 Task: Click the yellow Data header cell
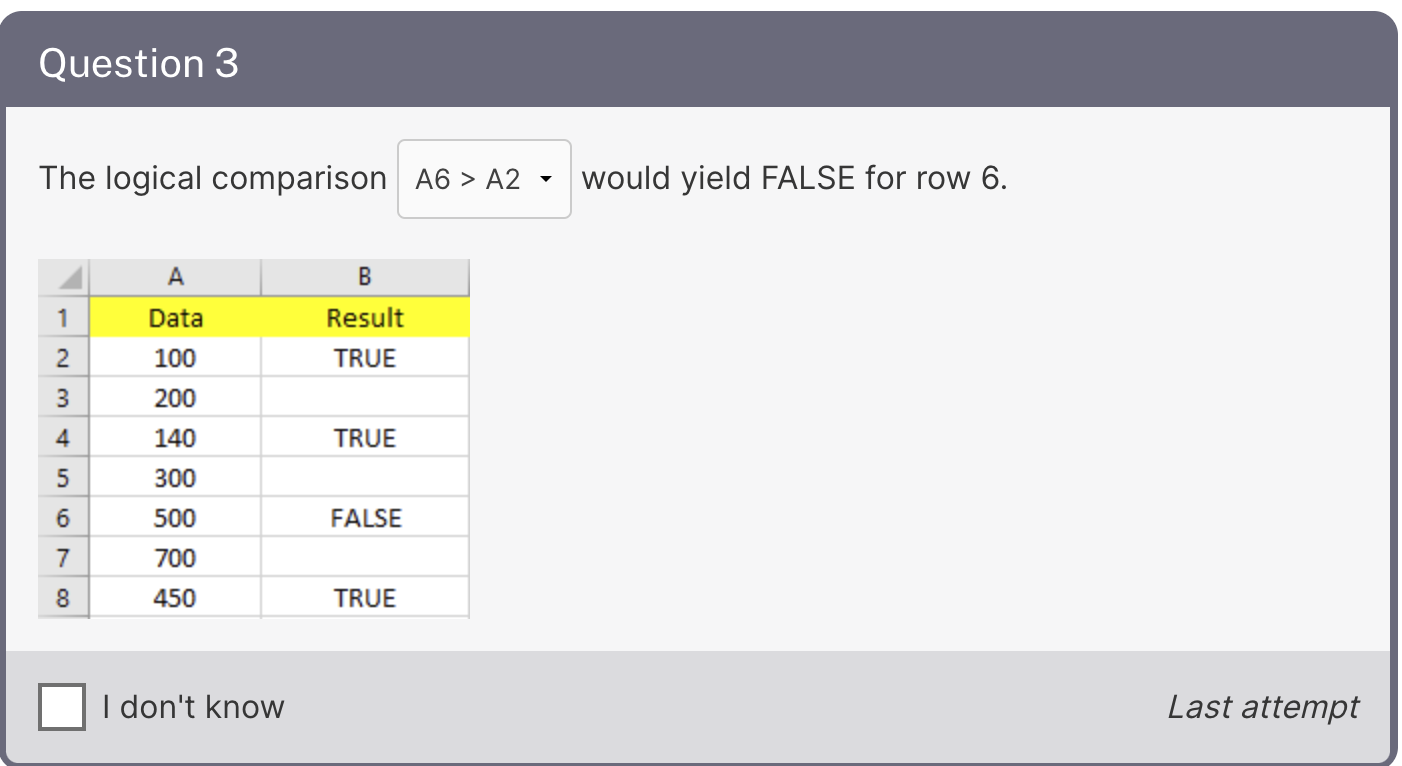tap(174, 317)
